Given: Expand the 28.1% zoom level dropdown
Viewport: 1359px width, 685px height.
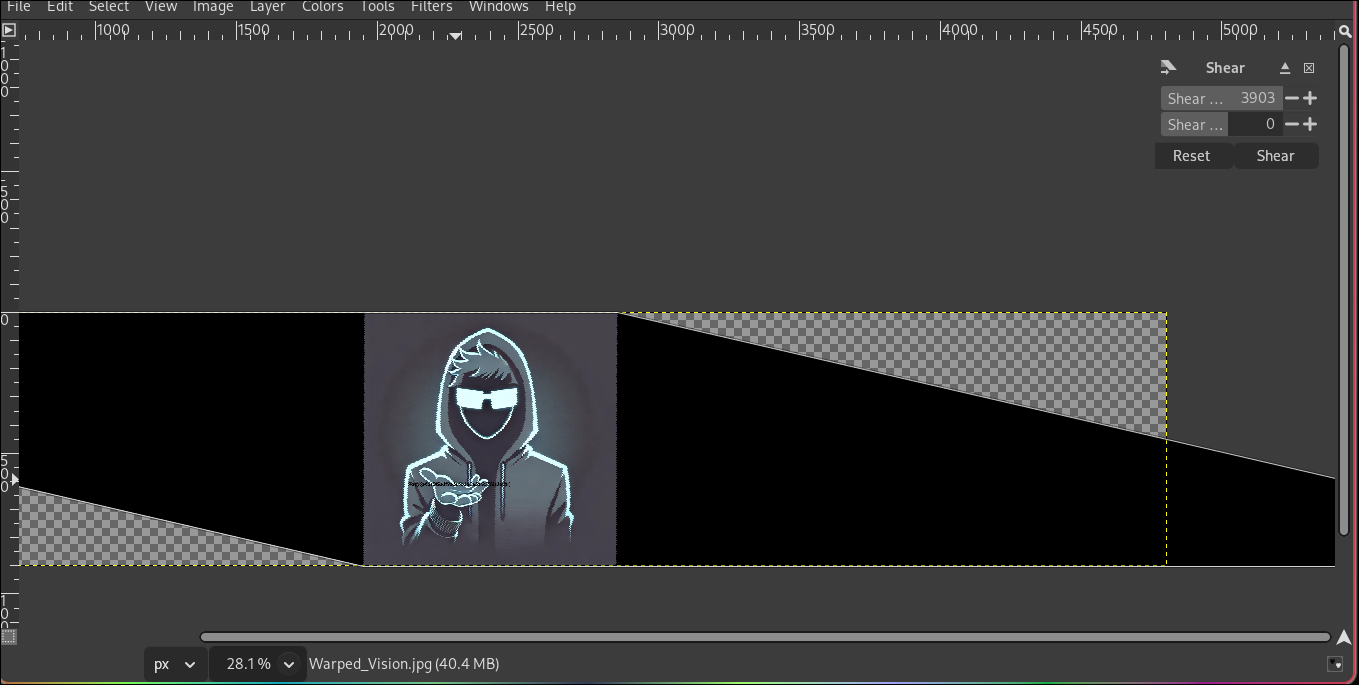Looking at the screenshot, I should tap(289, 664).
